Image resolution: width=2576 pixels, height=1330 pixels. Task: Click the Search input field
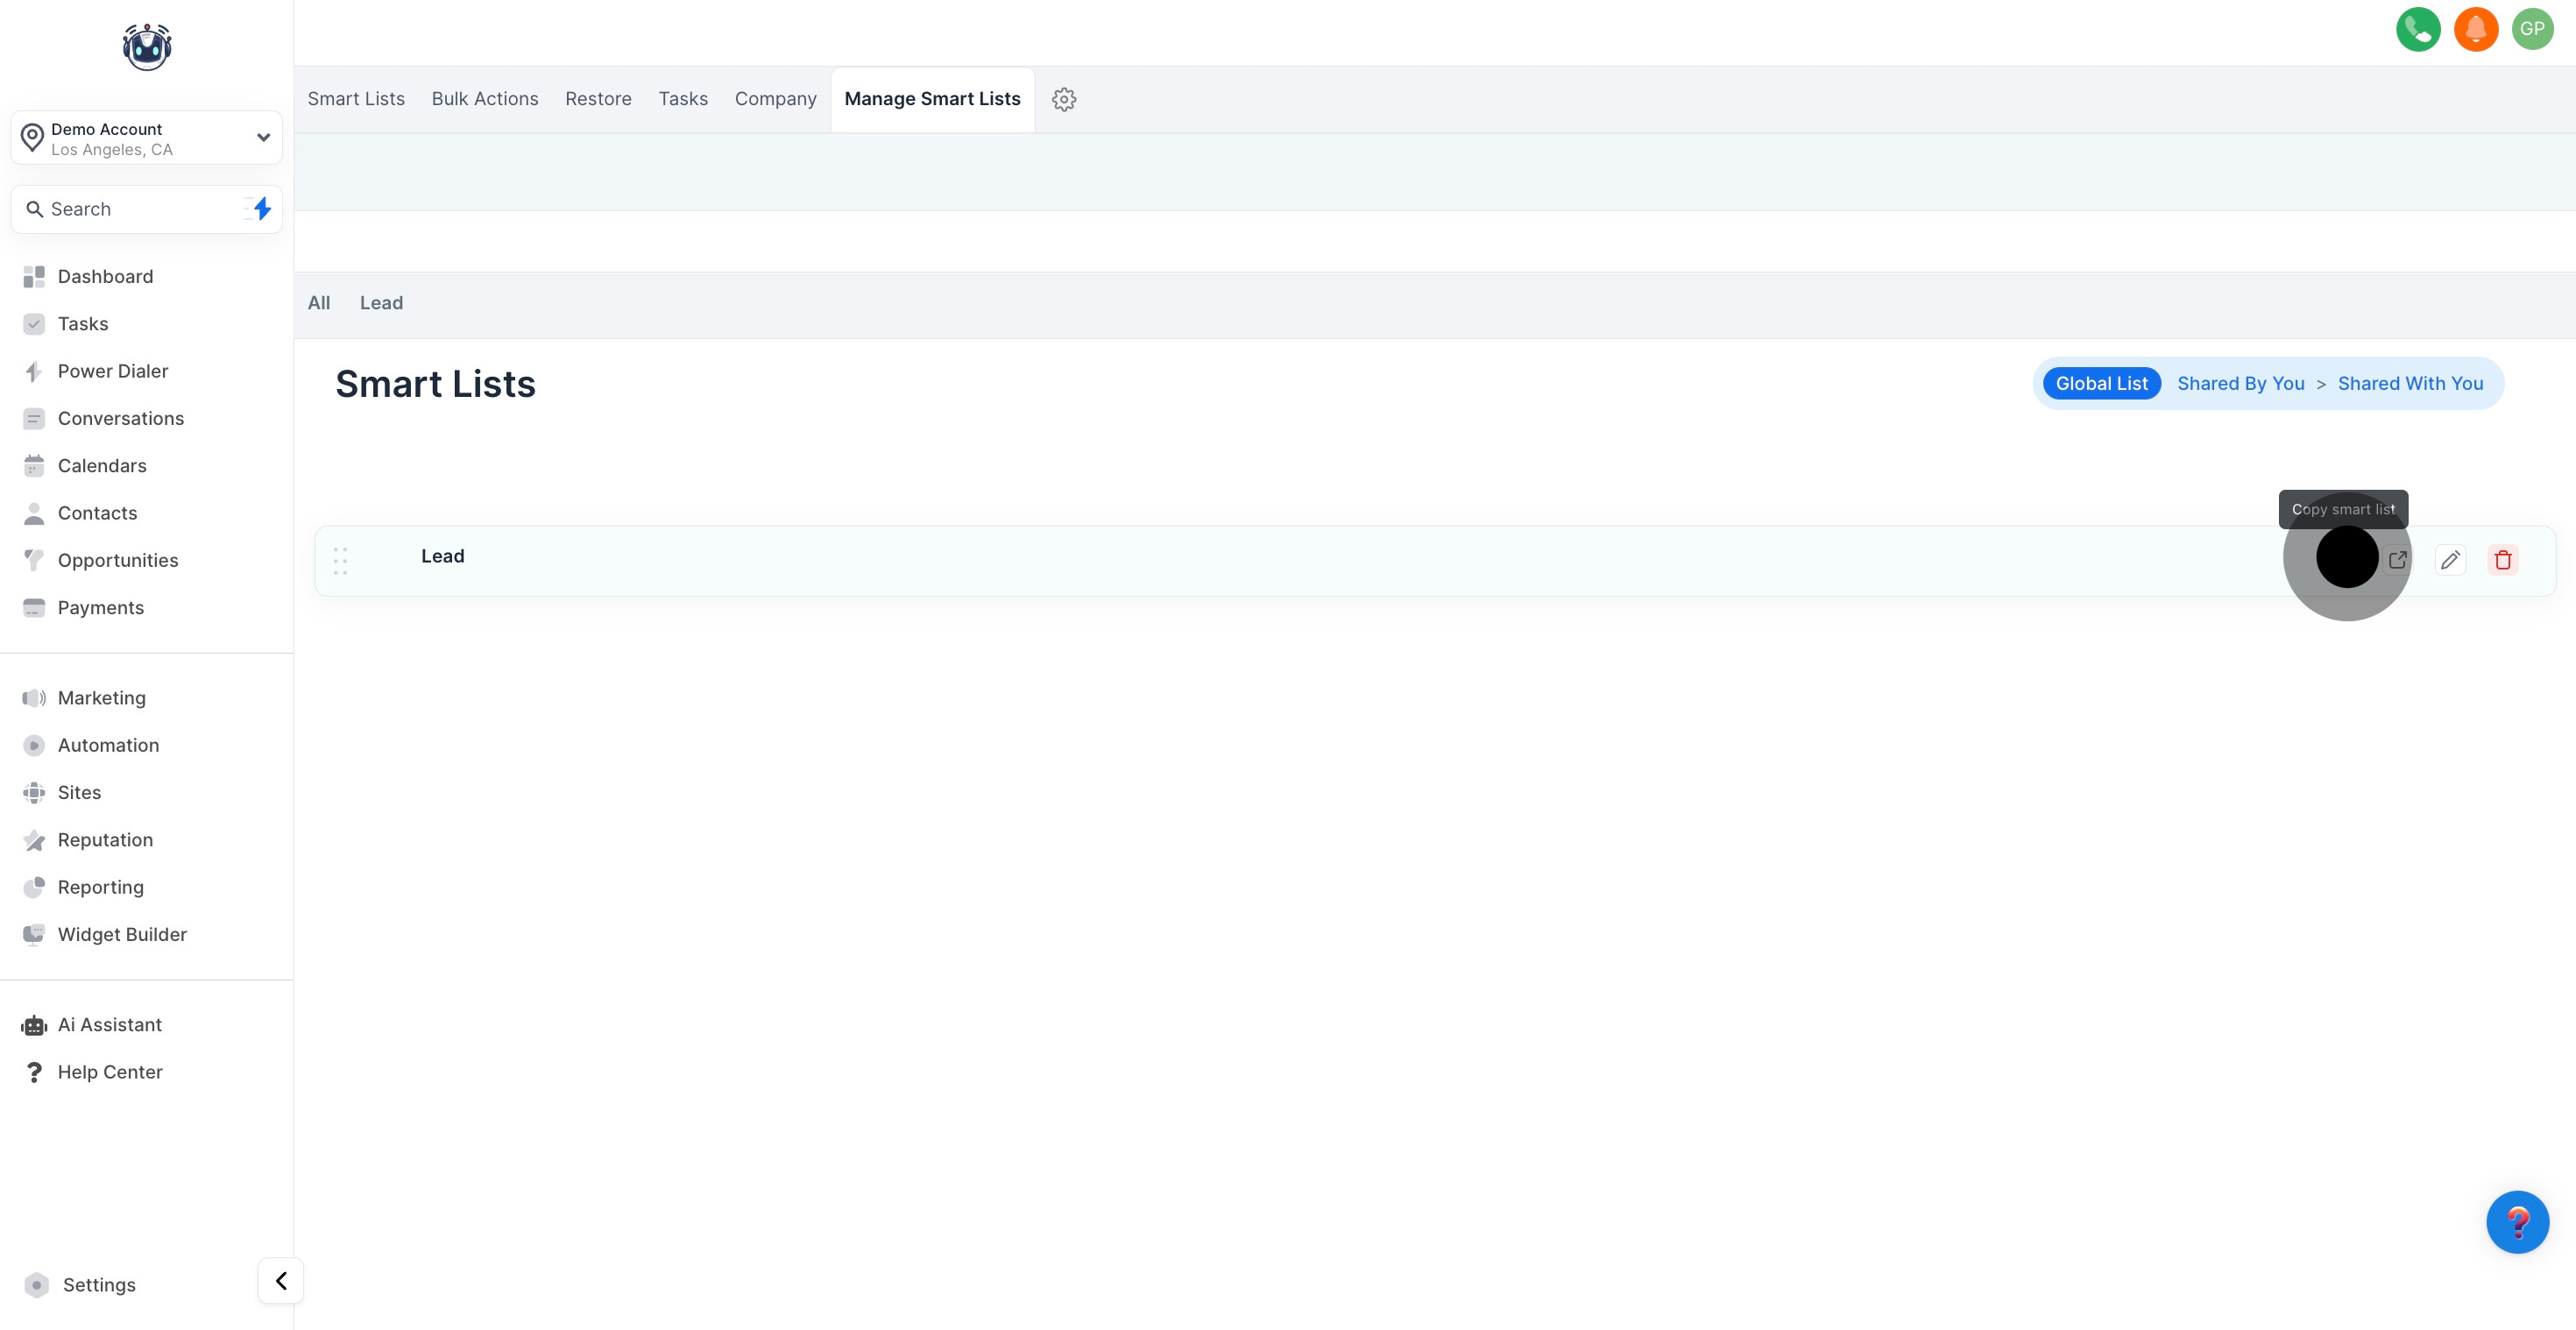[130, 209]
